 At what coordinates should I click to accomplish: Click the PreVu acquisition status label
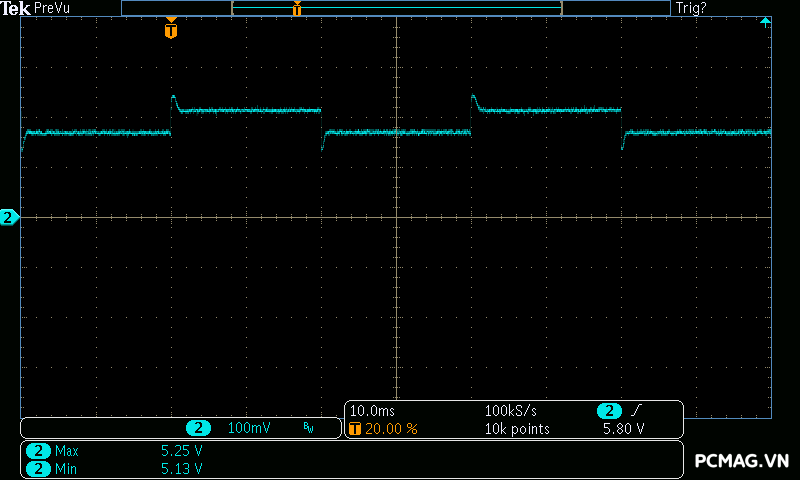(53, 8)
